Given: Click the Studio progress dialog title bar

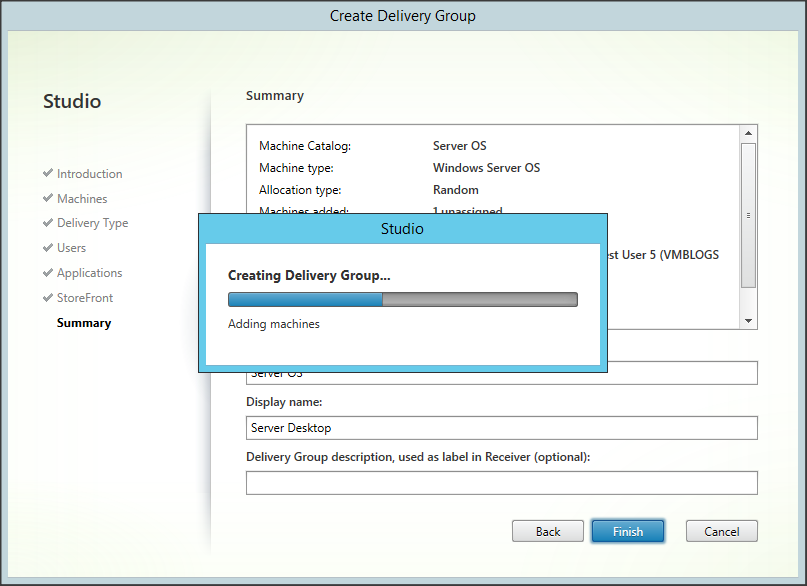Looking at the screenshot, I should pos(402,229).
